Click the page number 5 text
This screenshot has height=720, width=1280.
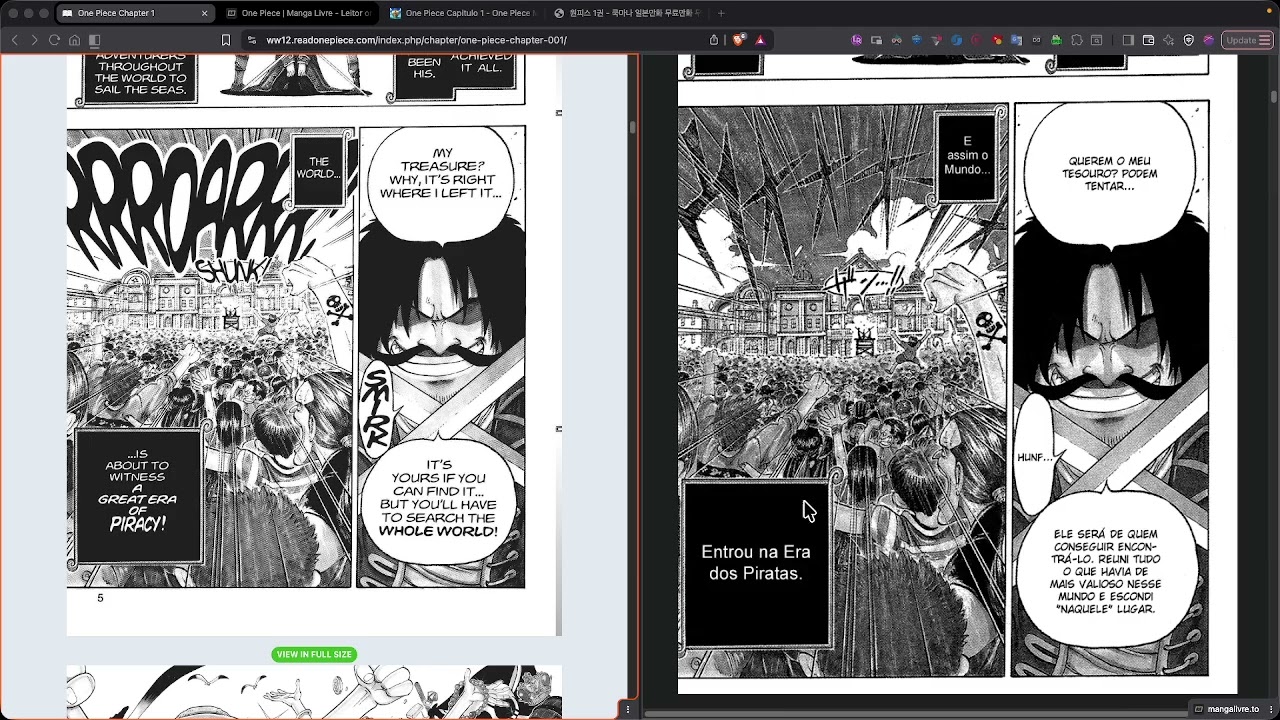(x=100, y=598)
